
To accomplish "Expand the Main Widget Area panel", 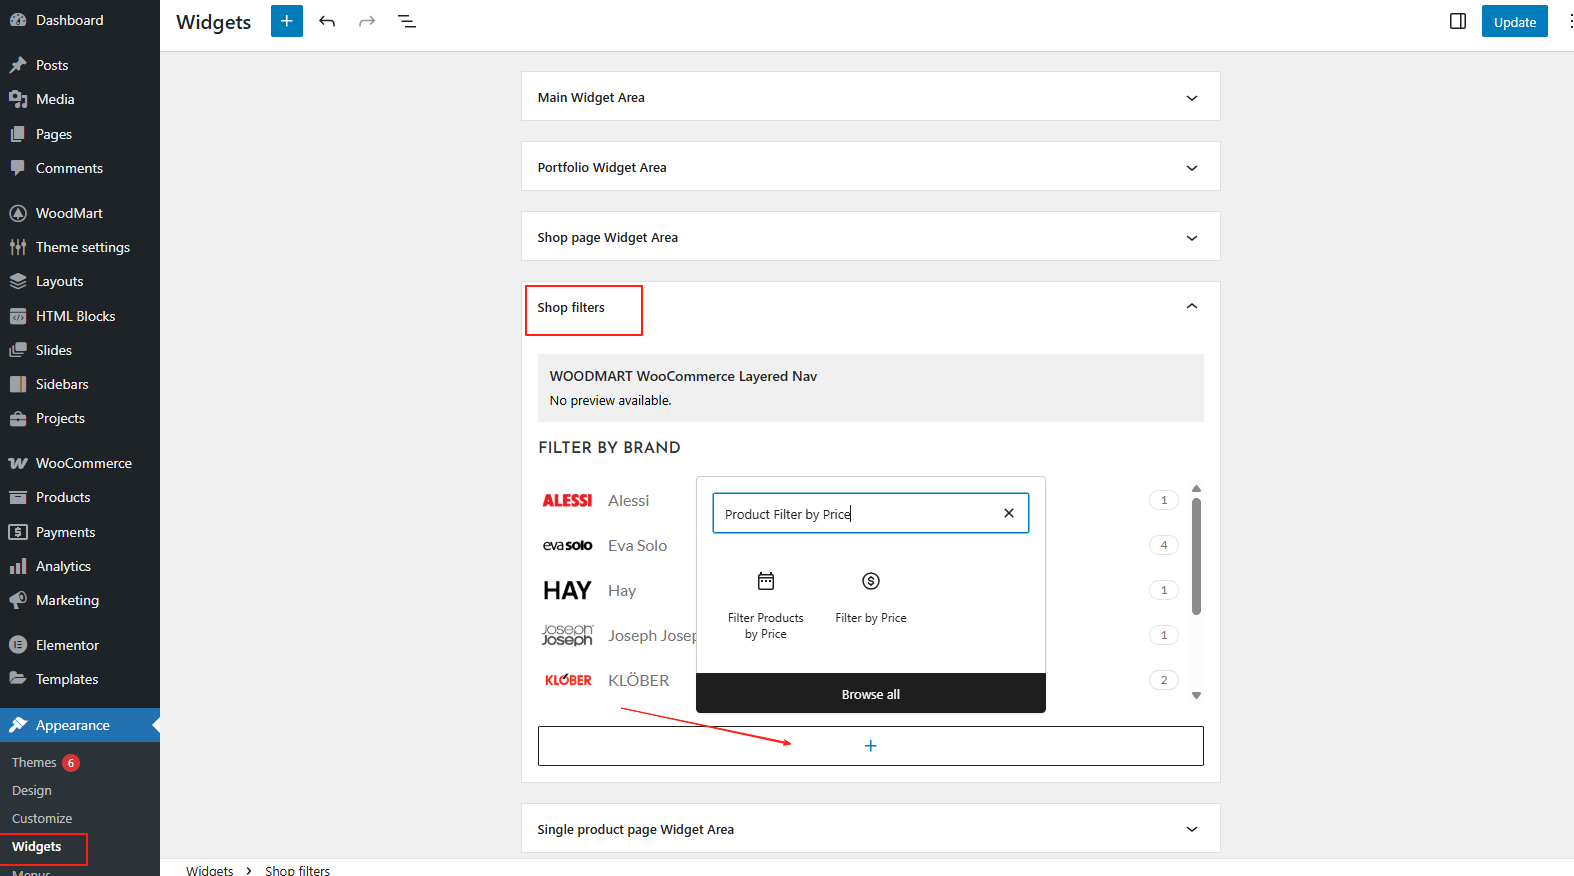I will click(1191, 98).
